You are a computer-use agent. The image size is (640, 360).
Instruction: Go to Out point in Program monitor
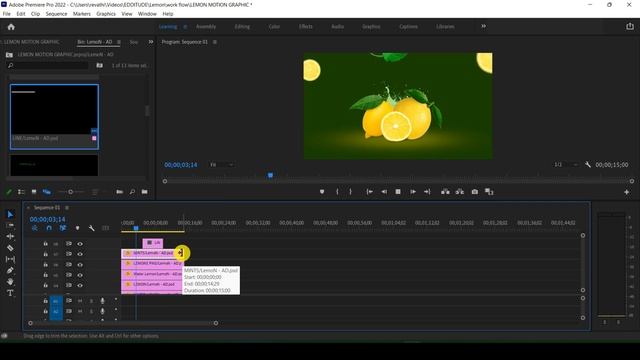tap(427, 192)
